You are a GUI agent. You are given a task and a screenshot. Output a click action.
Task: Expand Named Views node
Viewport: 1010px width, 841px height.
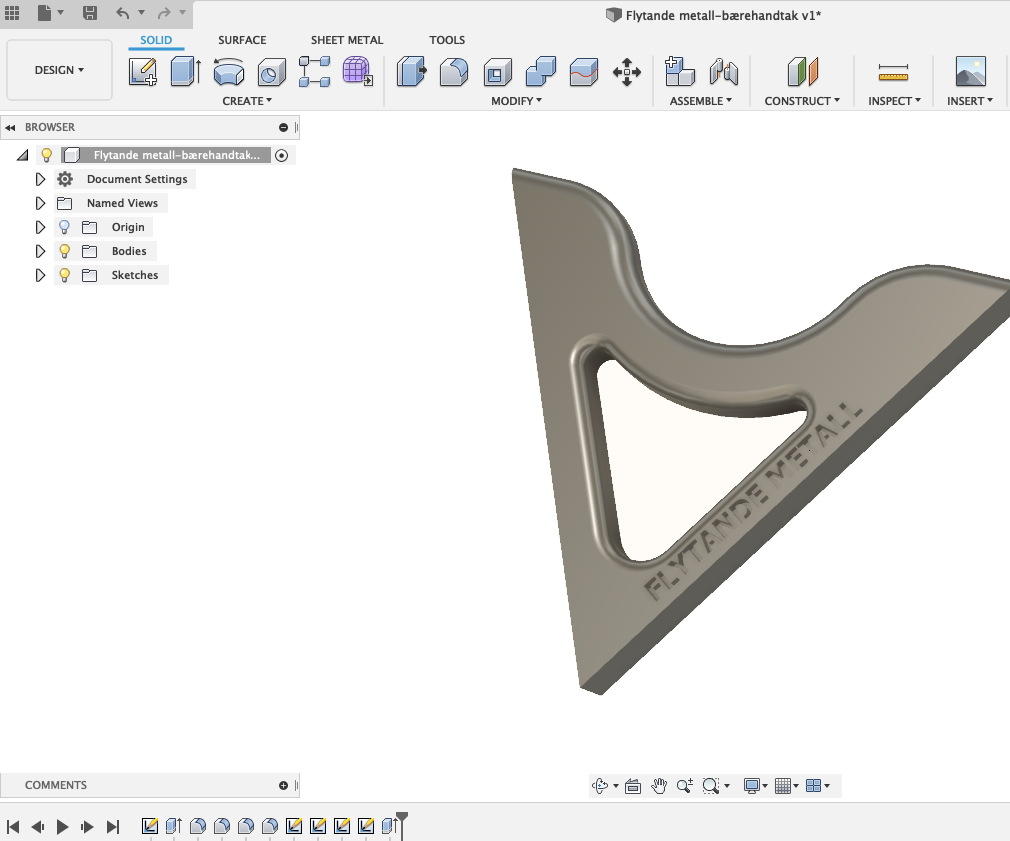point(40,203)
